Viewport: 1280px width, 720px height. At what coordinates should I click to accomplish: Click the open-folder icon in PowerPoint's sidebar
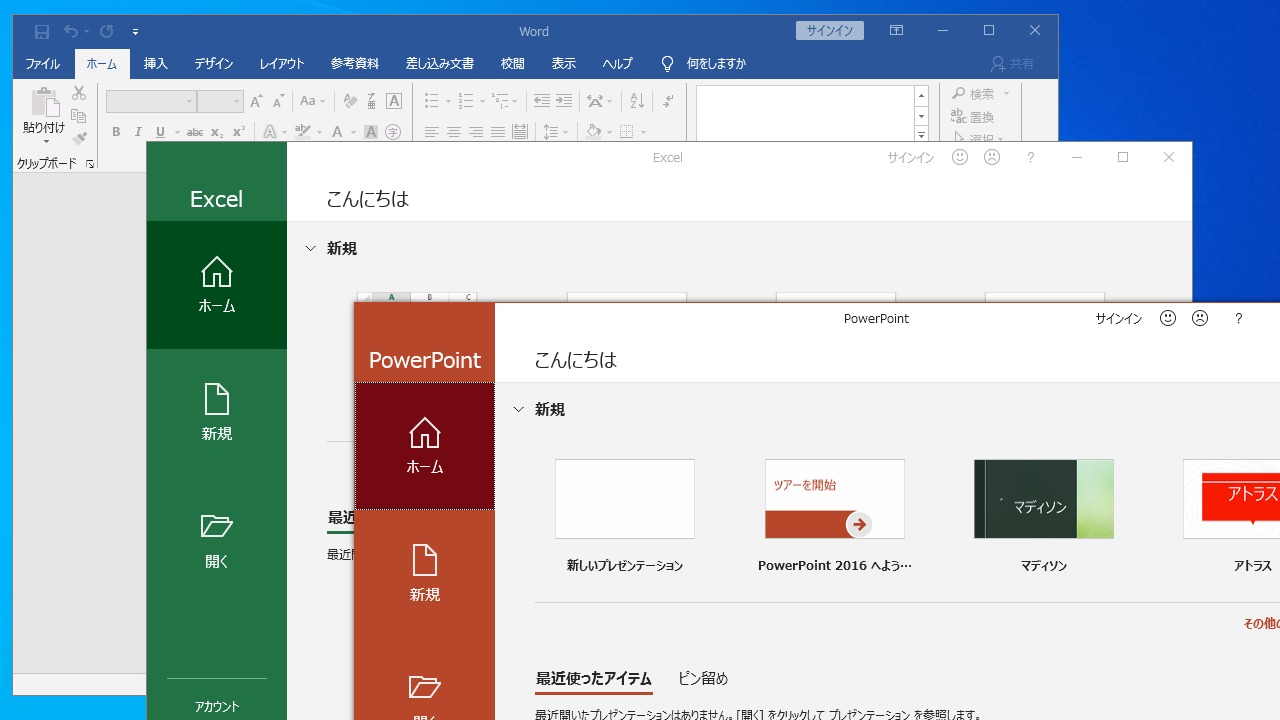pyautogui.click(x=425, y=687)
